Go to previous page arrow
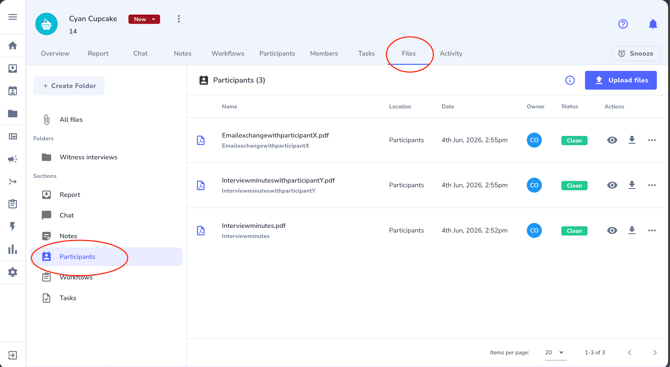 [629, 352]
